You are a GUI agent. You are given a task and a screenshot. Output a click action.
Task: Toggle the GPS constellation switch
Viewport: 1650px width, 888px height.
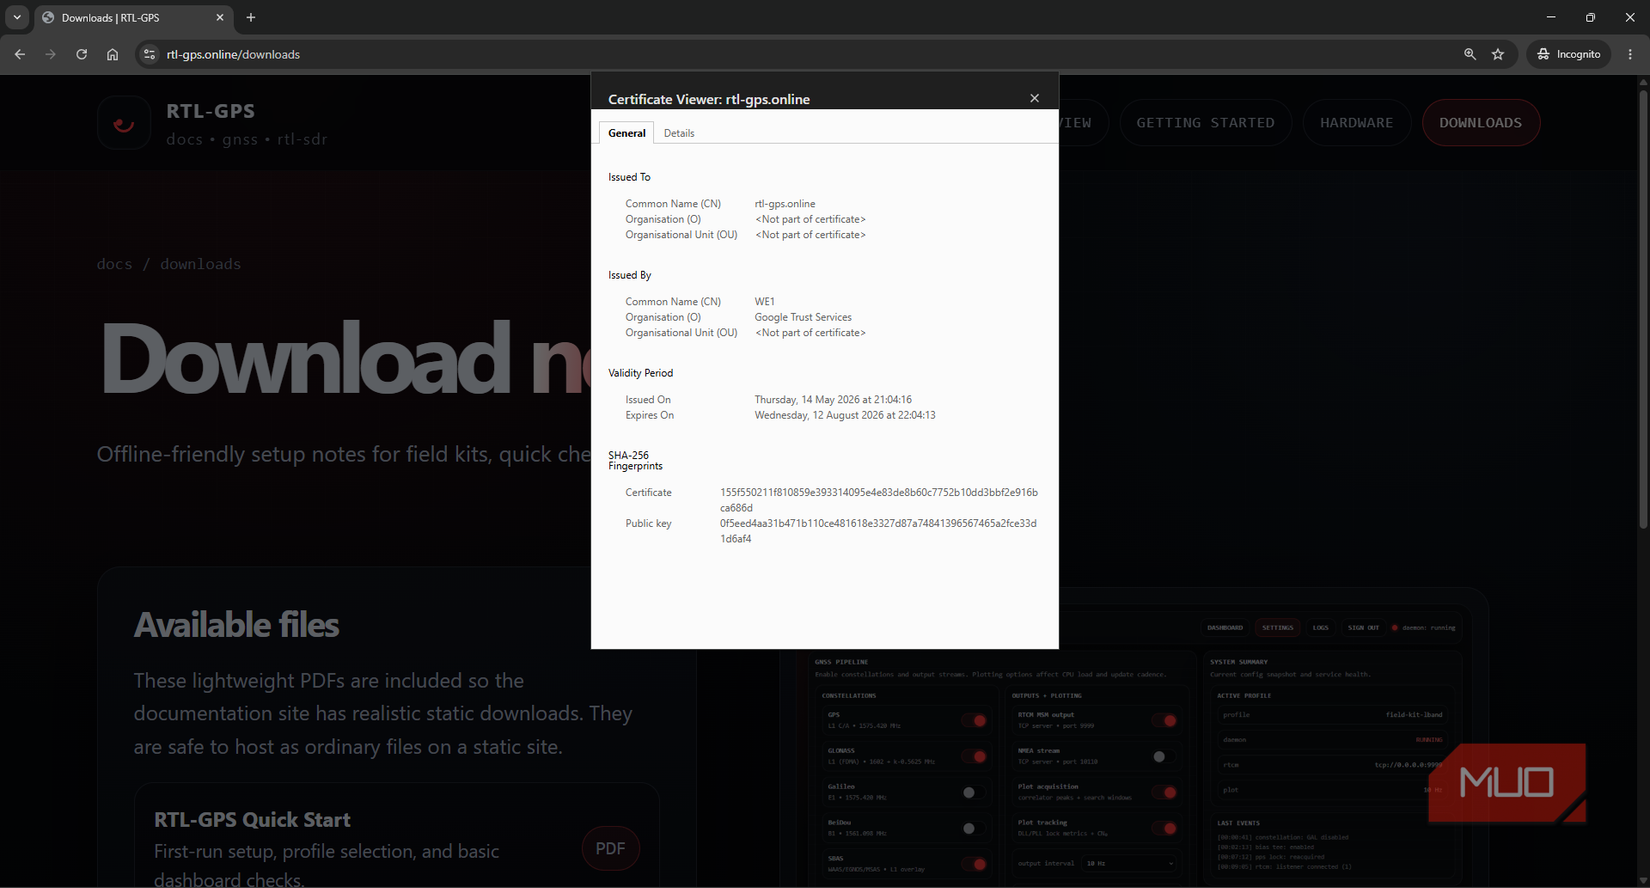point(973,720)
